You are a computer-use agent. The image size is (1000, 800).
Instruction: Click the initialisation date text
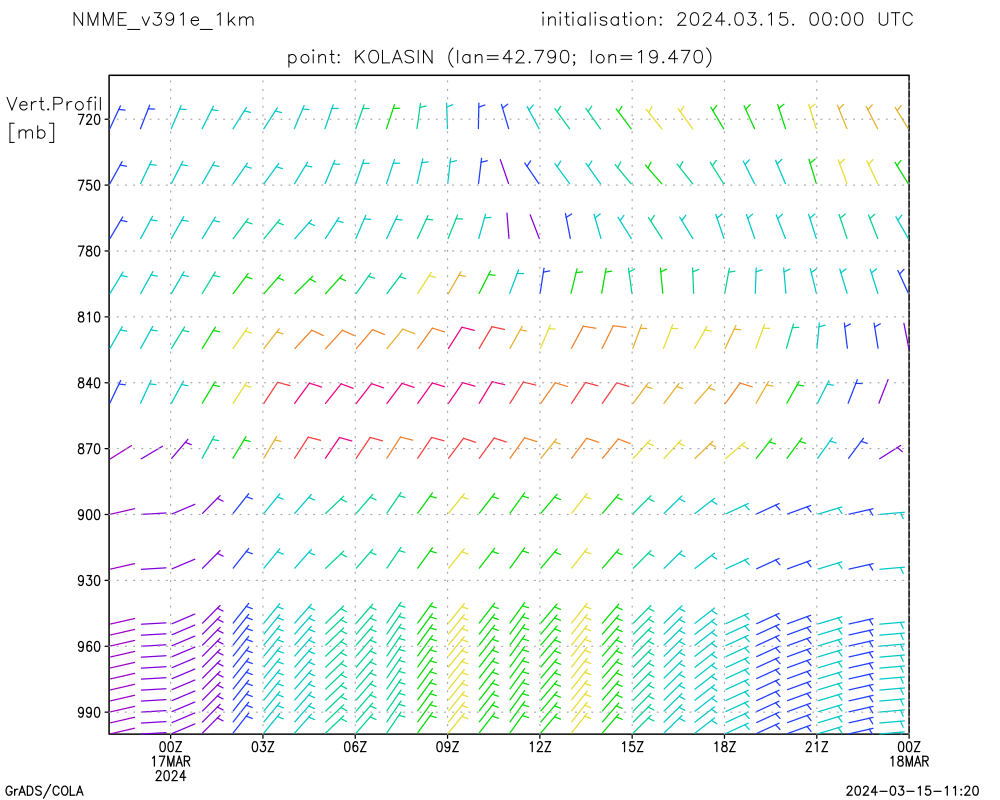tap(727, 20)
